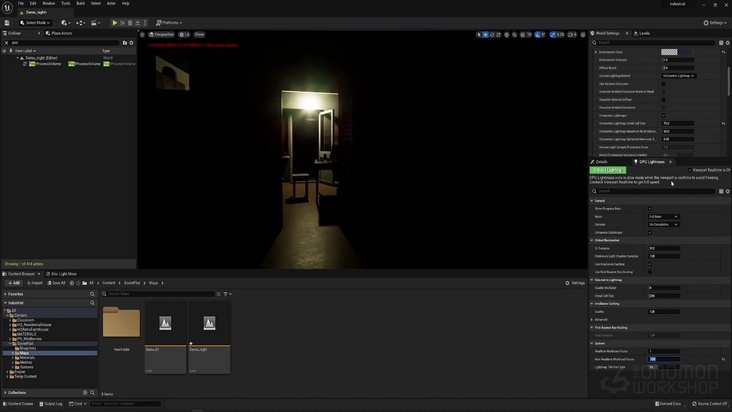Click Outliner add folder icon
This screenshot has height=412, width=732.
(x=125, y=42)
